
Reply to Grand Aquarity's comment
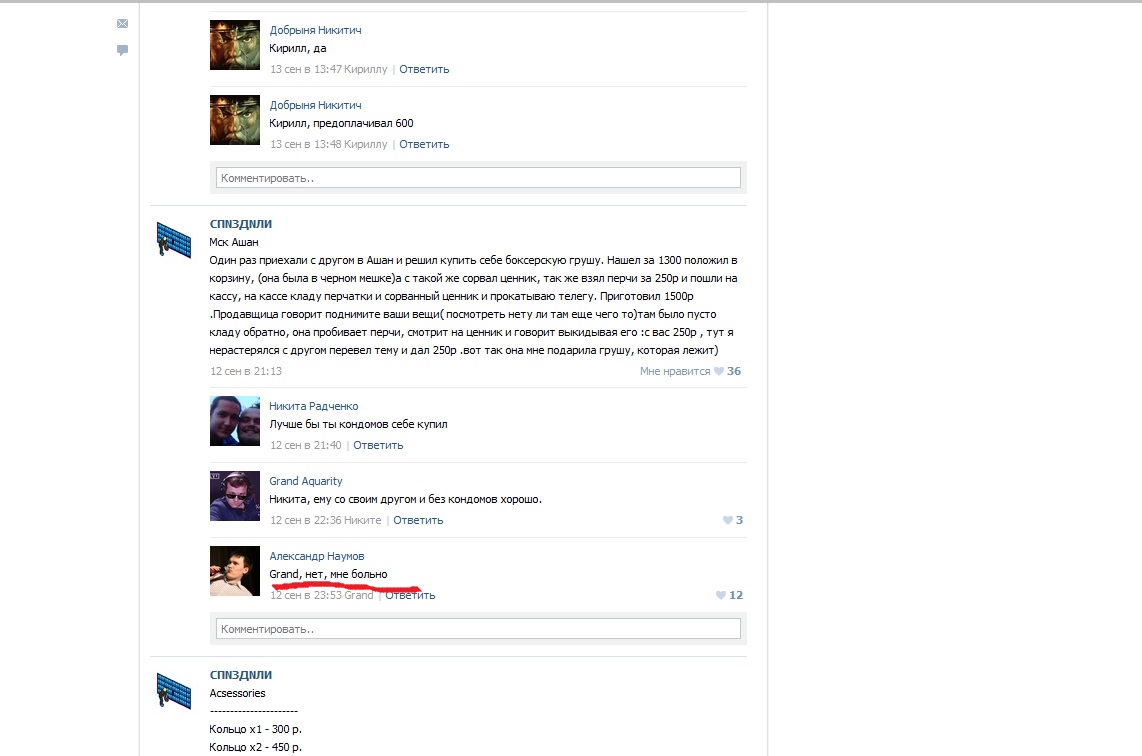pos(418,520)
